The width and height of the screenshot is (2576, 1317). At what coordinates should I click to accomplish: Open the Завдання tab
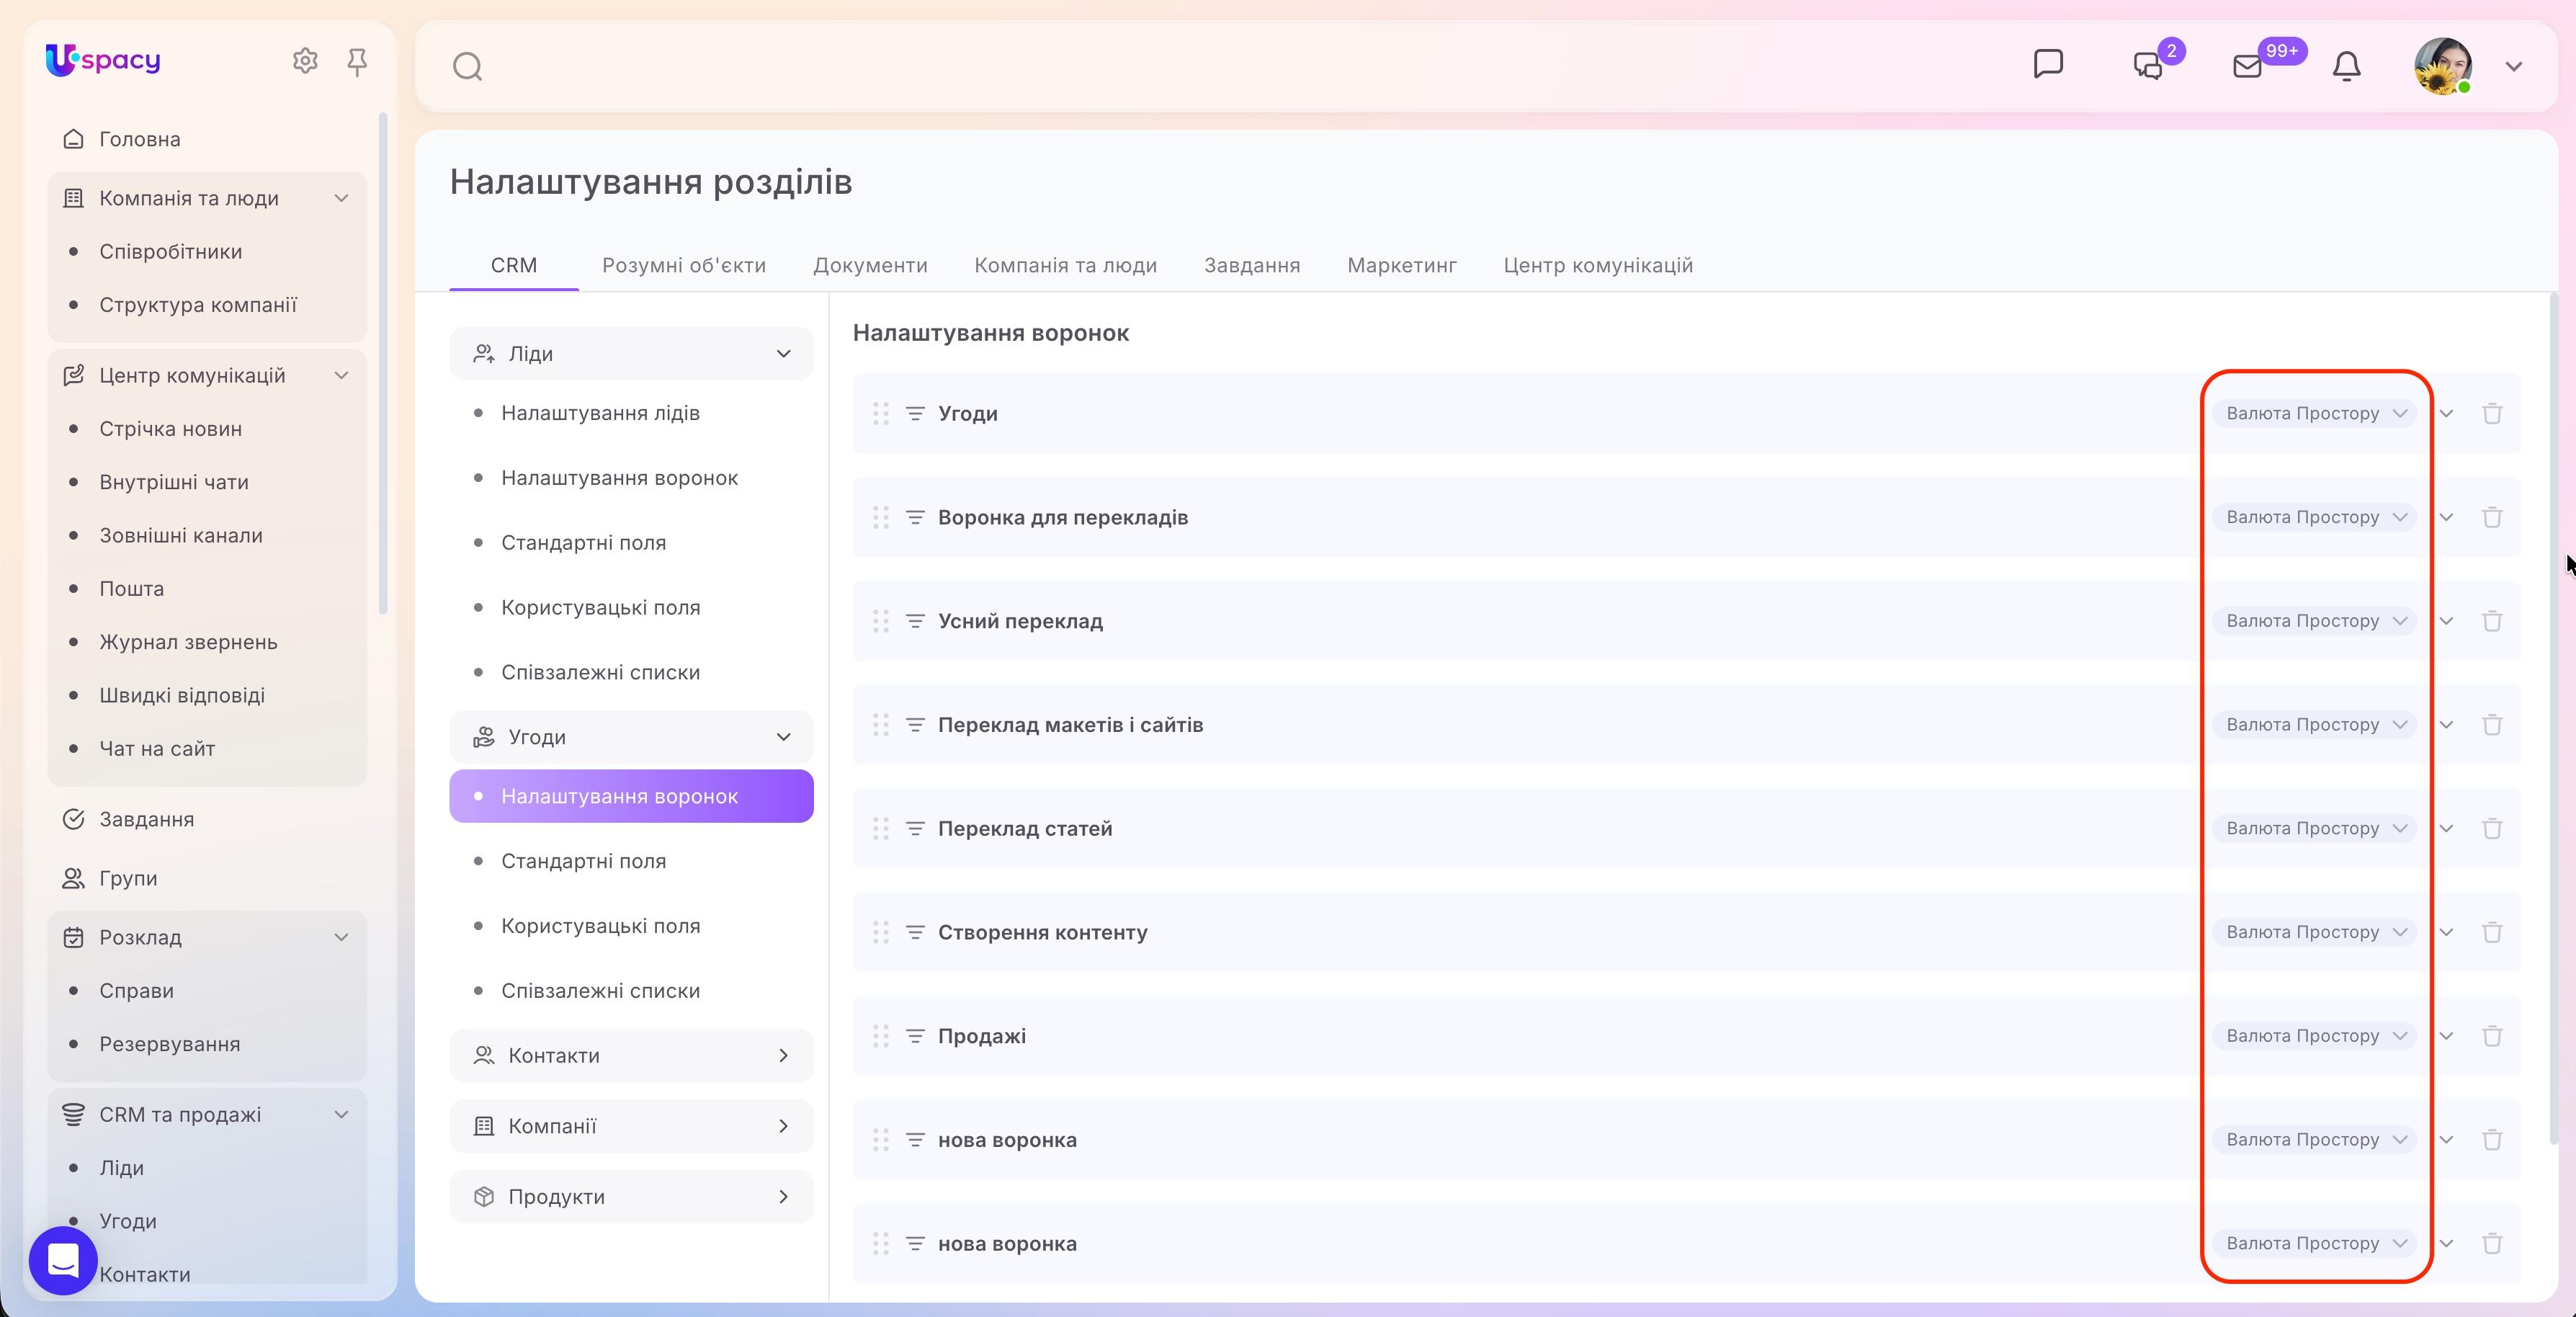1252,265
